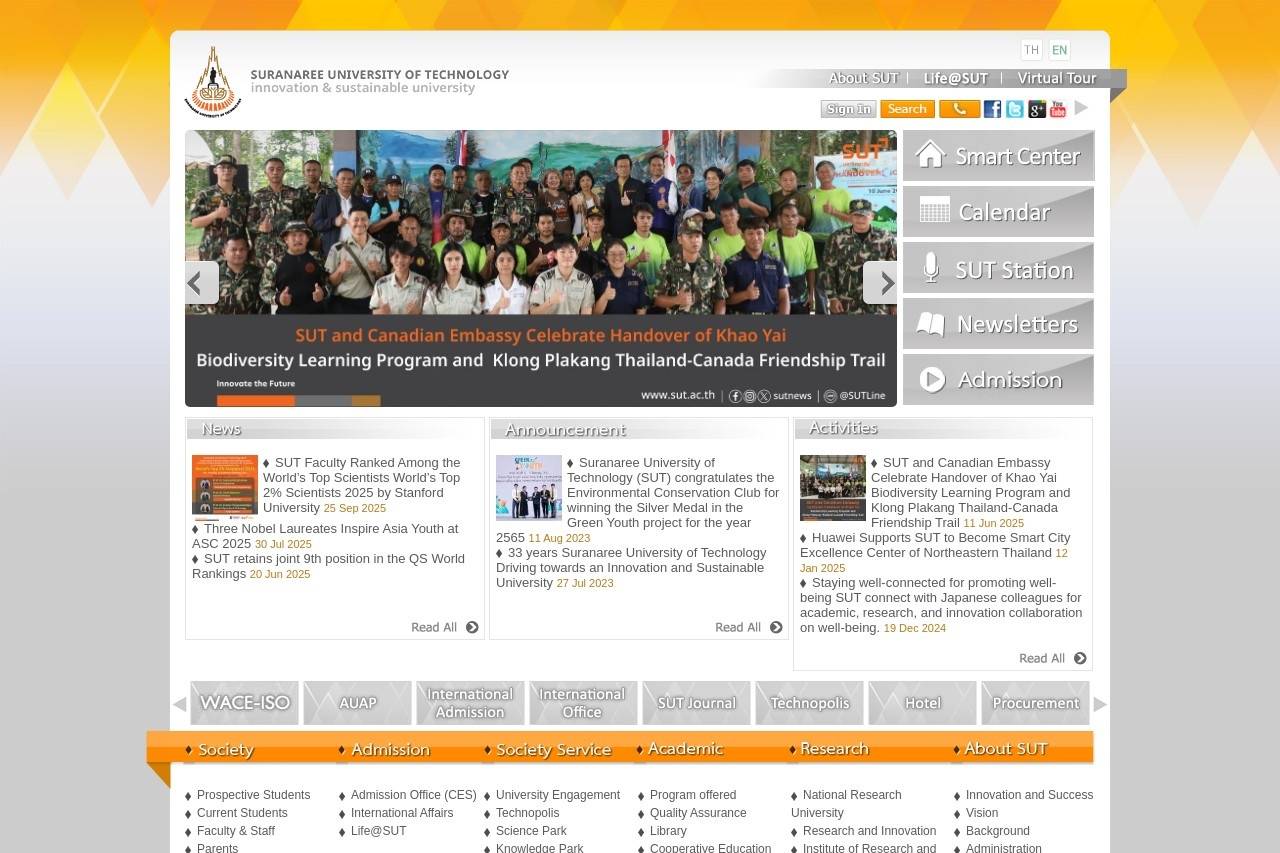Open SUT and Canadian Embassy activity article
1280x853 pixels.
[970, 492]
